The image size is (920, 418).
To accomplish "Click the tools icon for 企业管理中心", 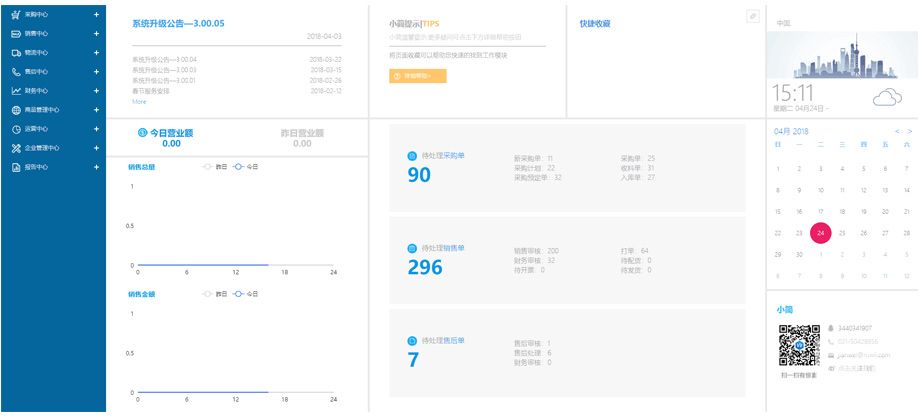I will tap(16, 148).
